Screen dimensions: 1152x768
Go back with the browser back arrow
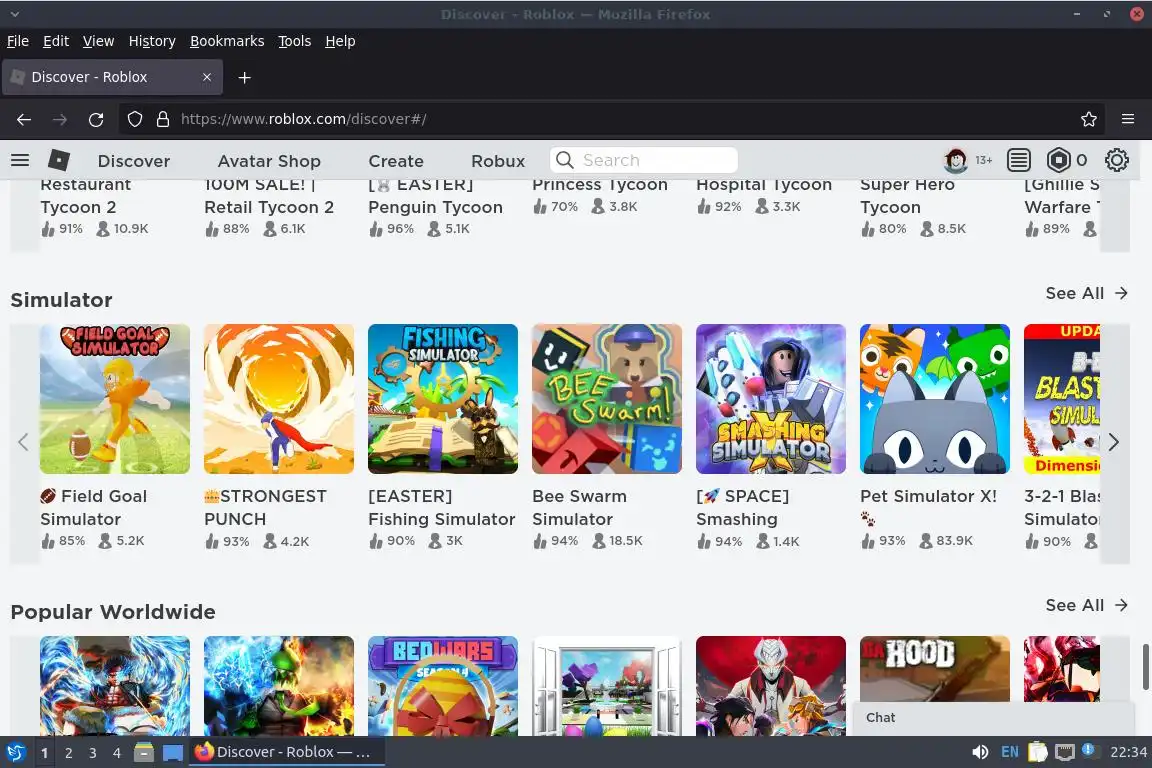[24, 119]
